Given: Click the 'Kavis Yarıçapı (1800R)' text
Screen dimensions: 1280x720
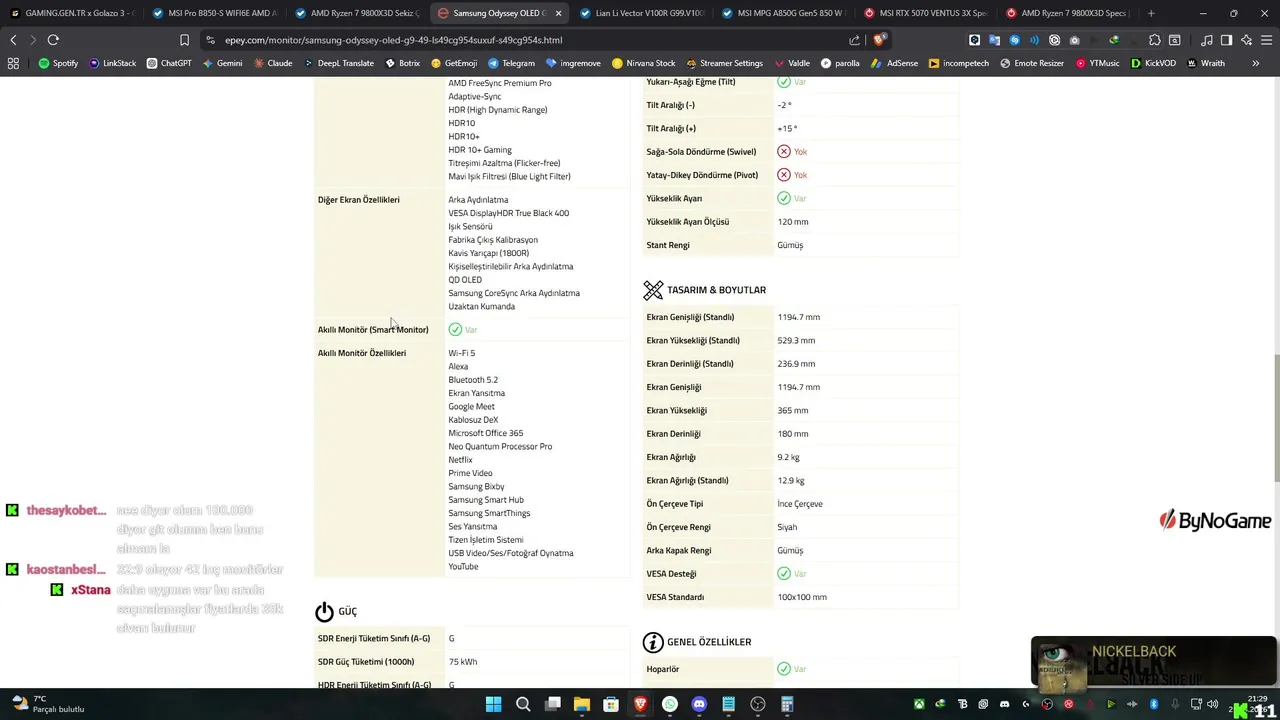Looking at the screenshot, I should tap(488, 253).
